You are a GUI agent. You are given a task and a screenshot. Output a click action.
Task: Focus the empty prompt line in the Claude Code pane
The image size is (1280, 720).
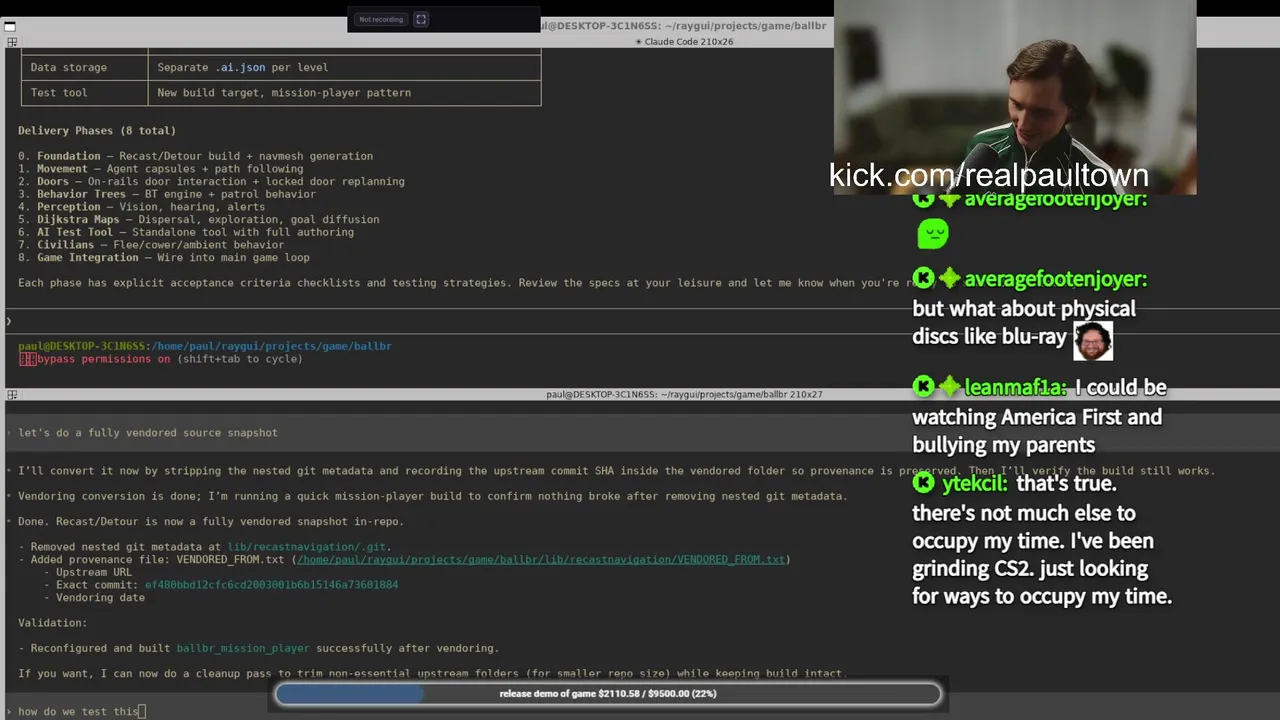pyautogui.click(x=640, y=321)
